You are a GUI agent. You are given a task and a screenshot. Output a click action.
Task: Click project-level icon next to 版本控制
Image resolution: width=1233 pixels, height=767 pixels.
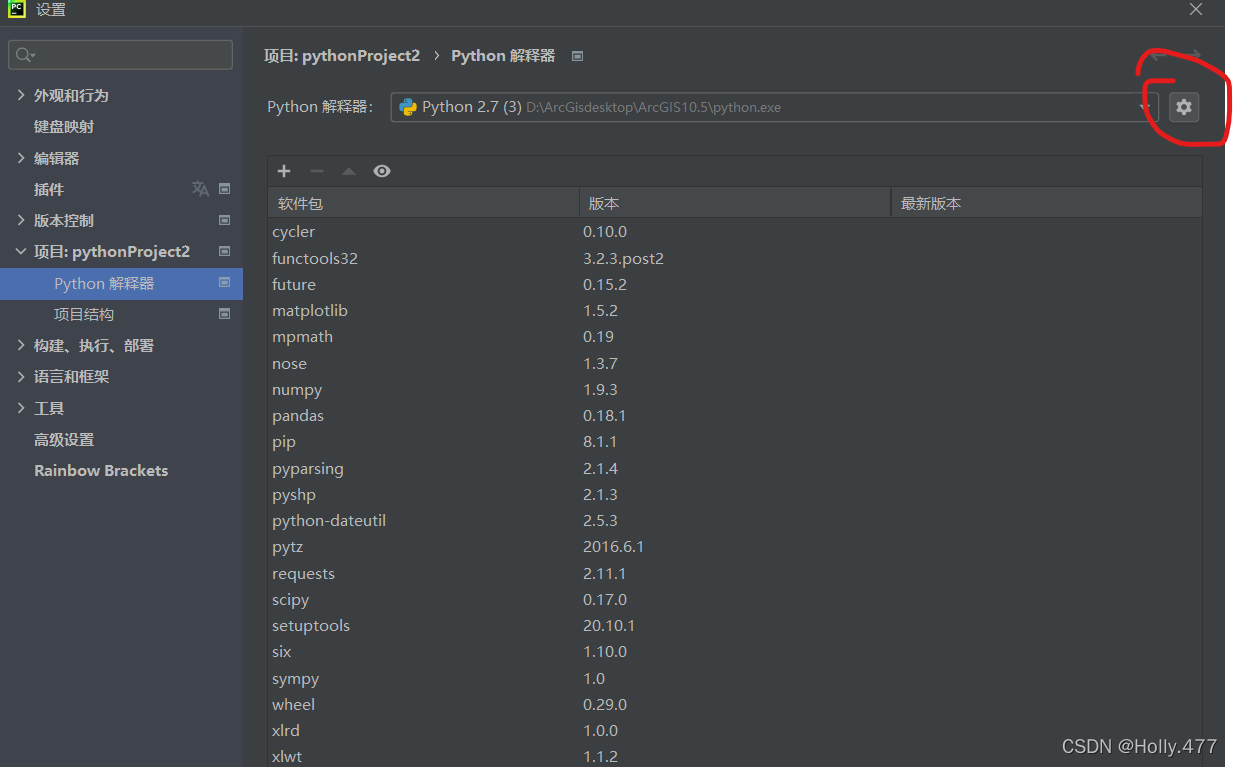click(x=225, y=220)
